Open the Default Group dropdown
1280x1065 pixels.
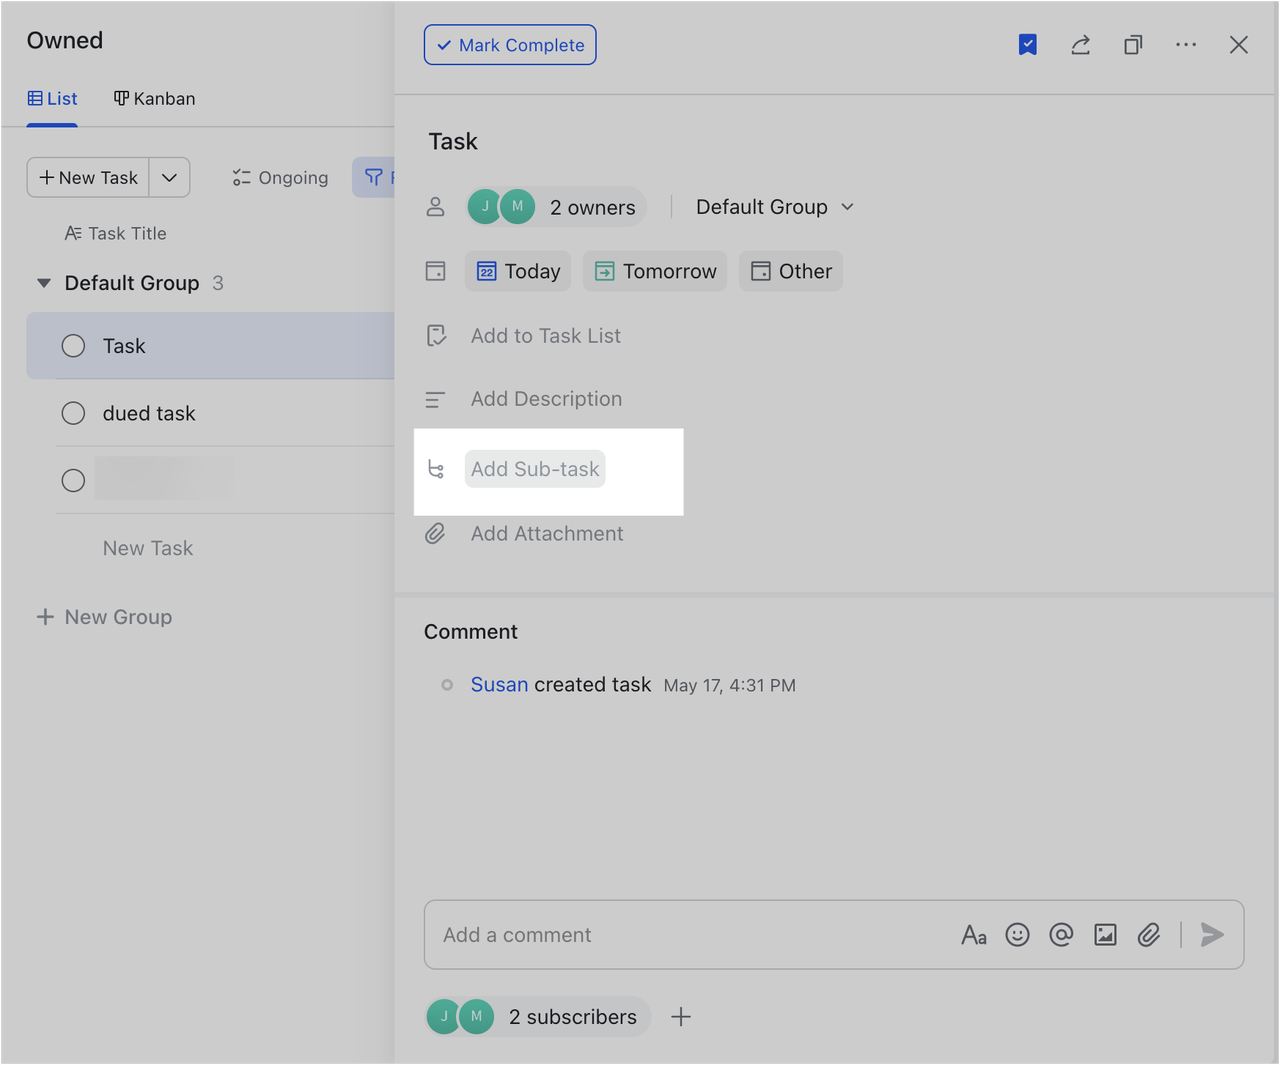click(774, 206)
